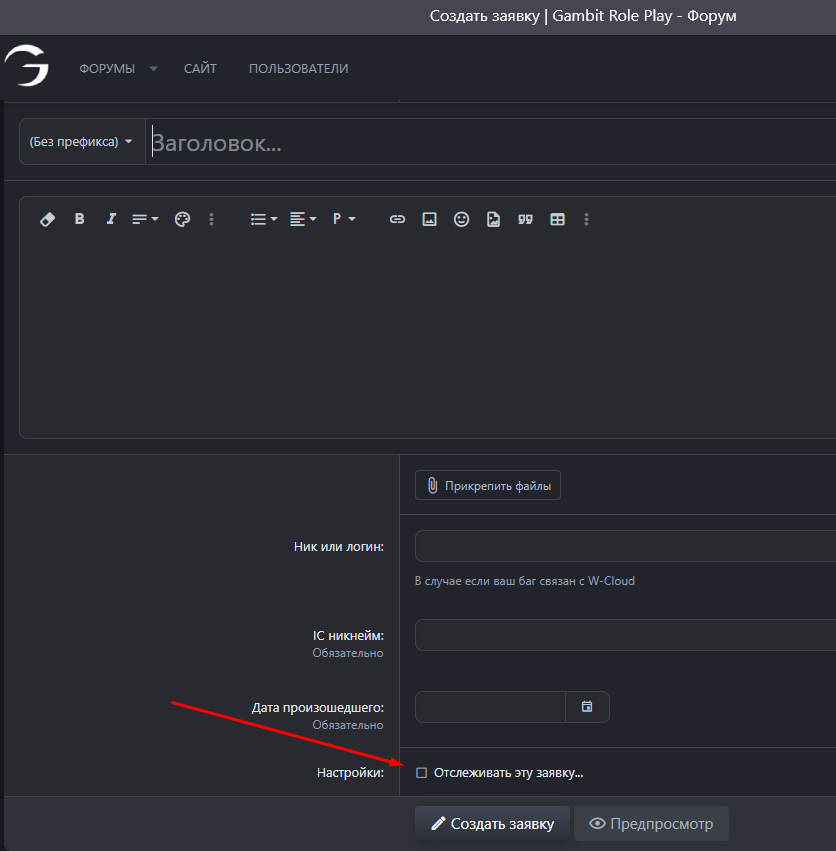
Task: Insert media file icon
Action: coord(493,219)
